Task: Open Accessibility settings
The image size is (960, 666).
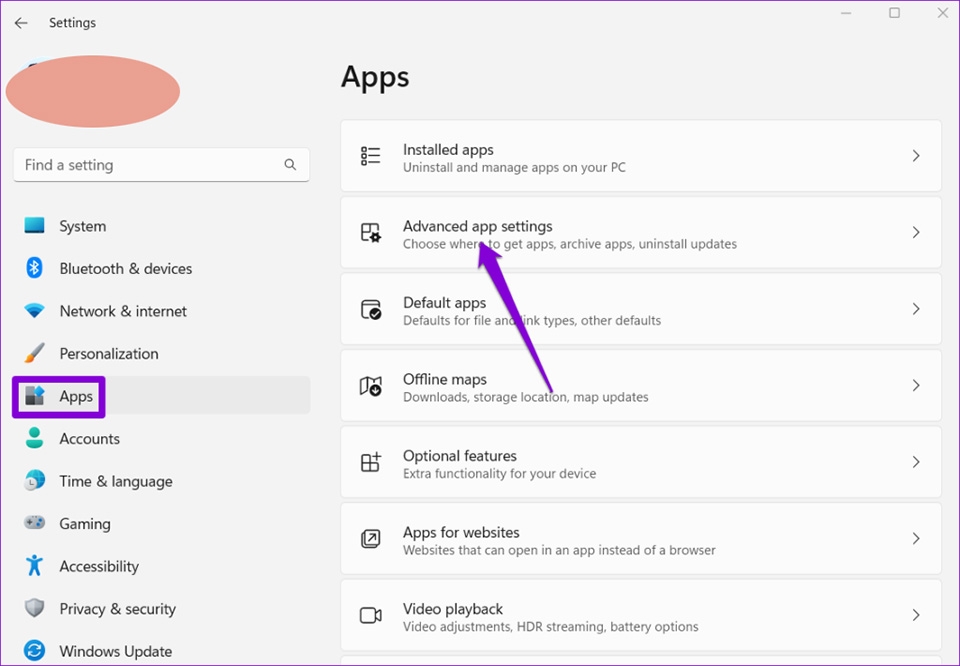Action: 162,566
